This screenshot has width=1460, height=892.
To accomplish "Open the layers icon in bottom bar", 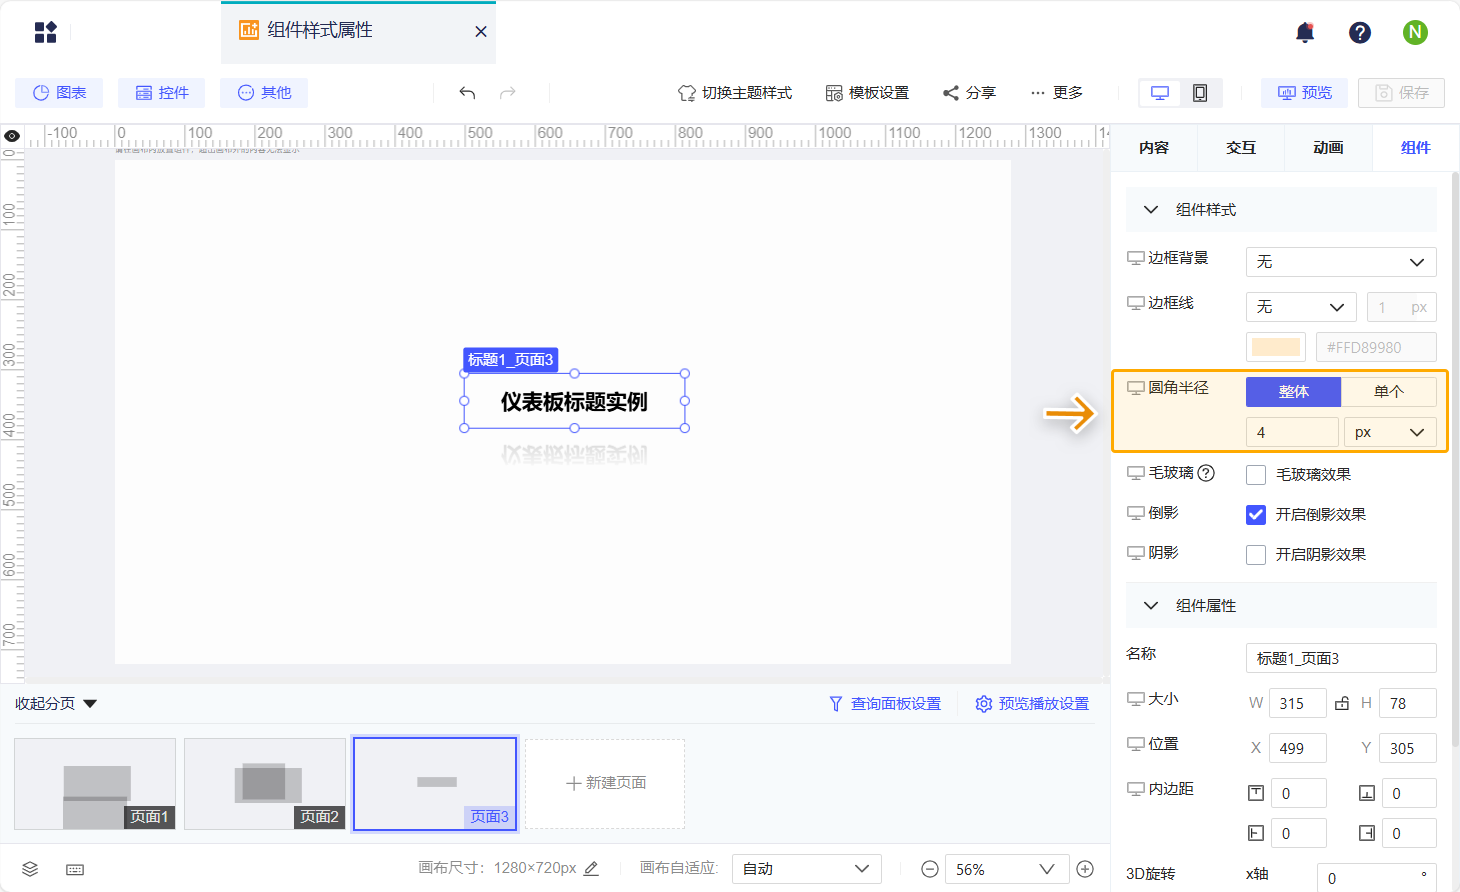I will point(30,869).
